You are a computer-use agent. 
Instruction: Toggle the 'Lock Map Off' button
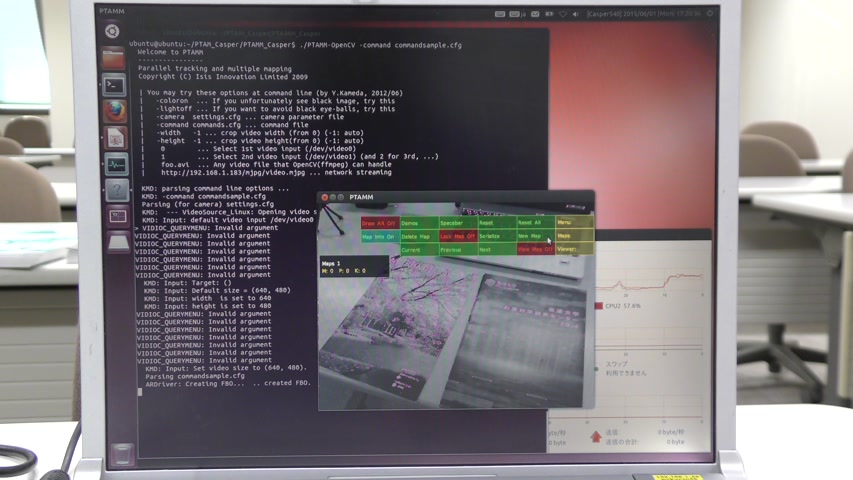pos(458,236)
